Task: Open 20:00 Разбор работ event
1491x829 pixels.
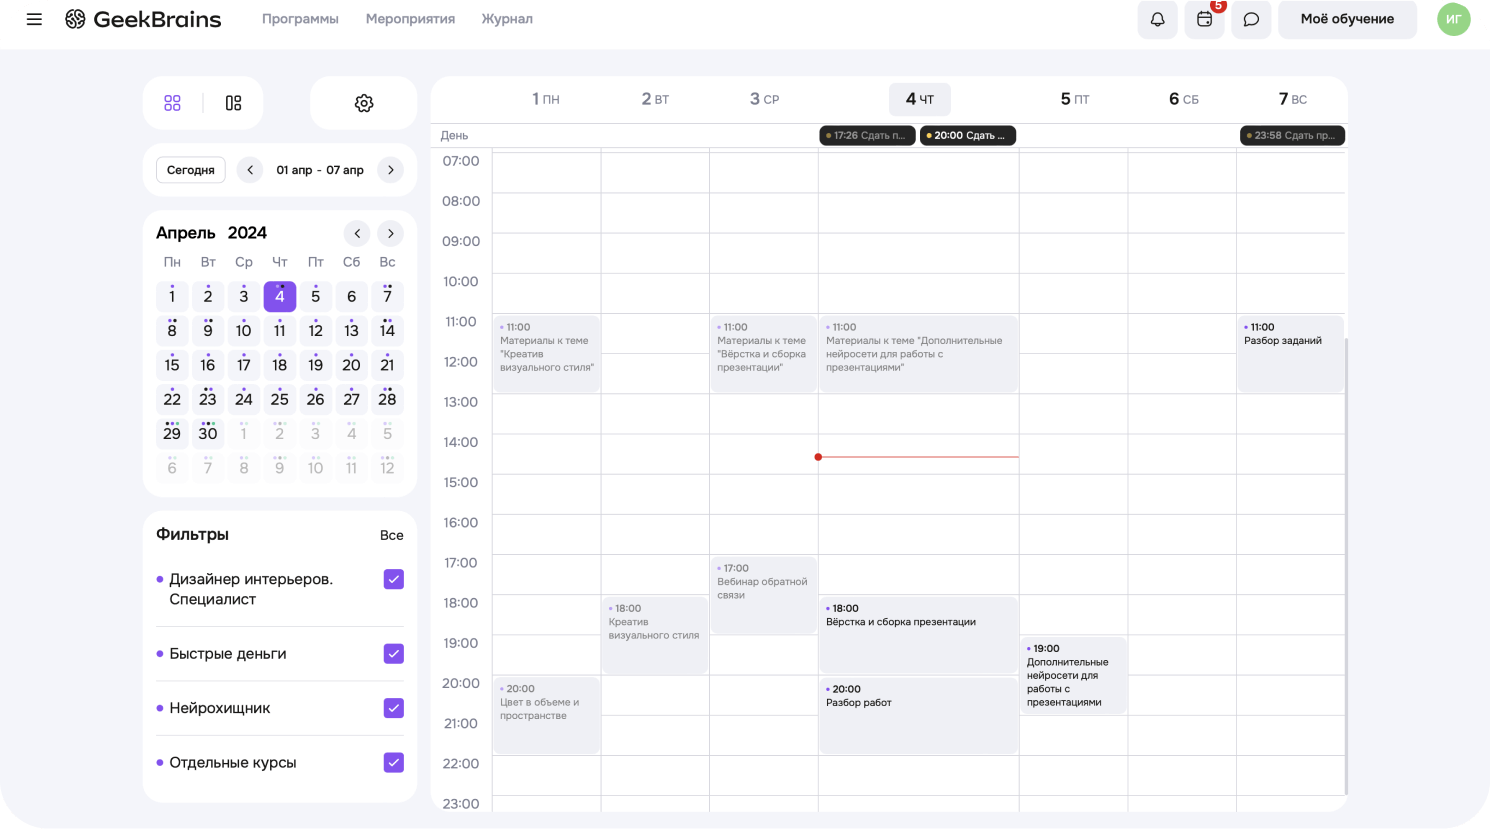Action: point(919,715)
